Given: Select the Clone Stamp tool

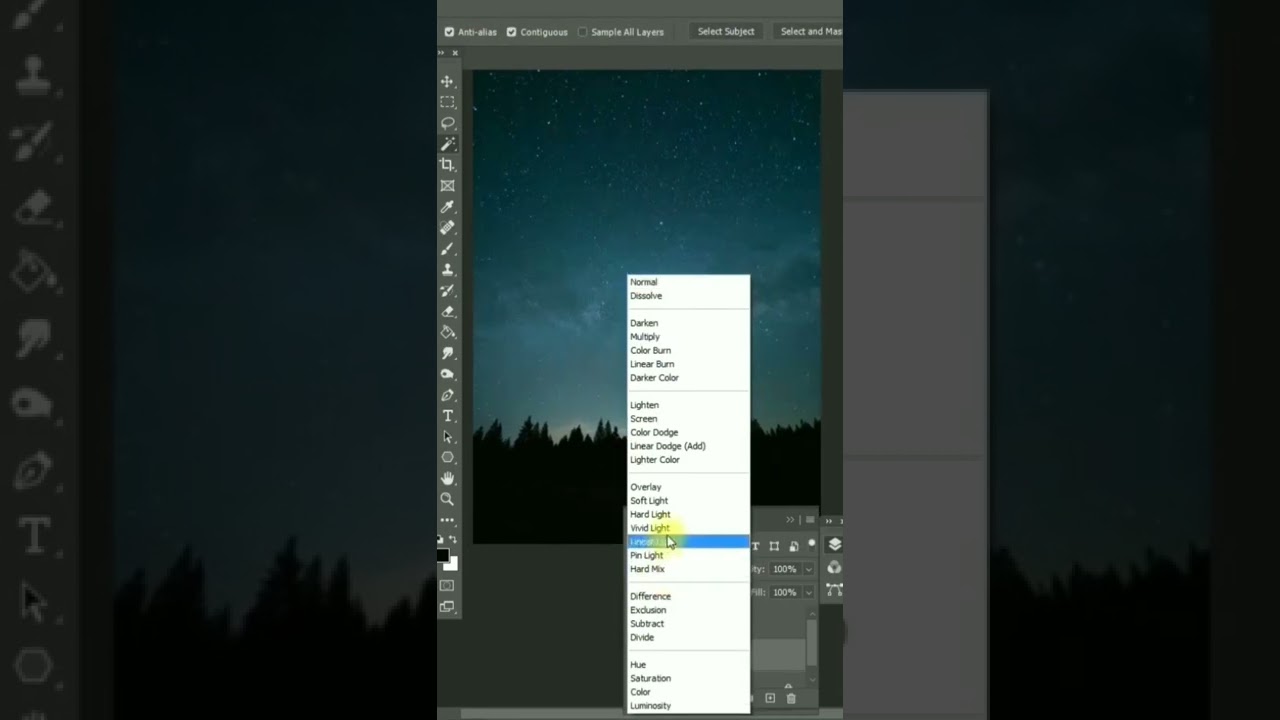Looking at the screenshot, I should (x=447, y=270).
